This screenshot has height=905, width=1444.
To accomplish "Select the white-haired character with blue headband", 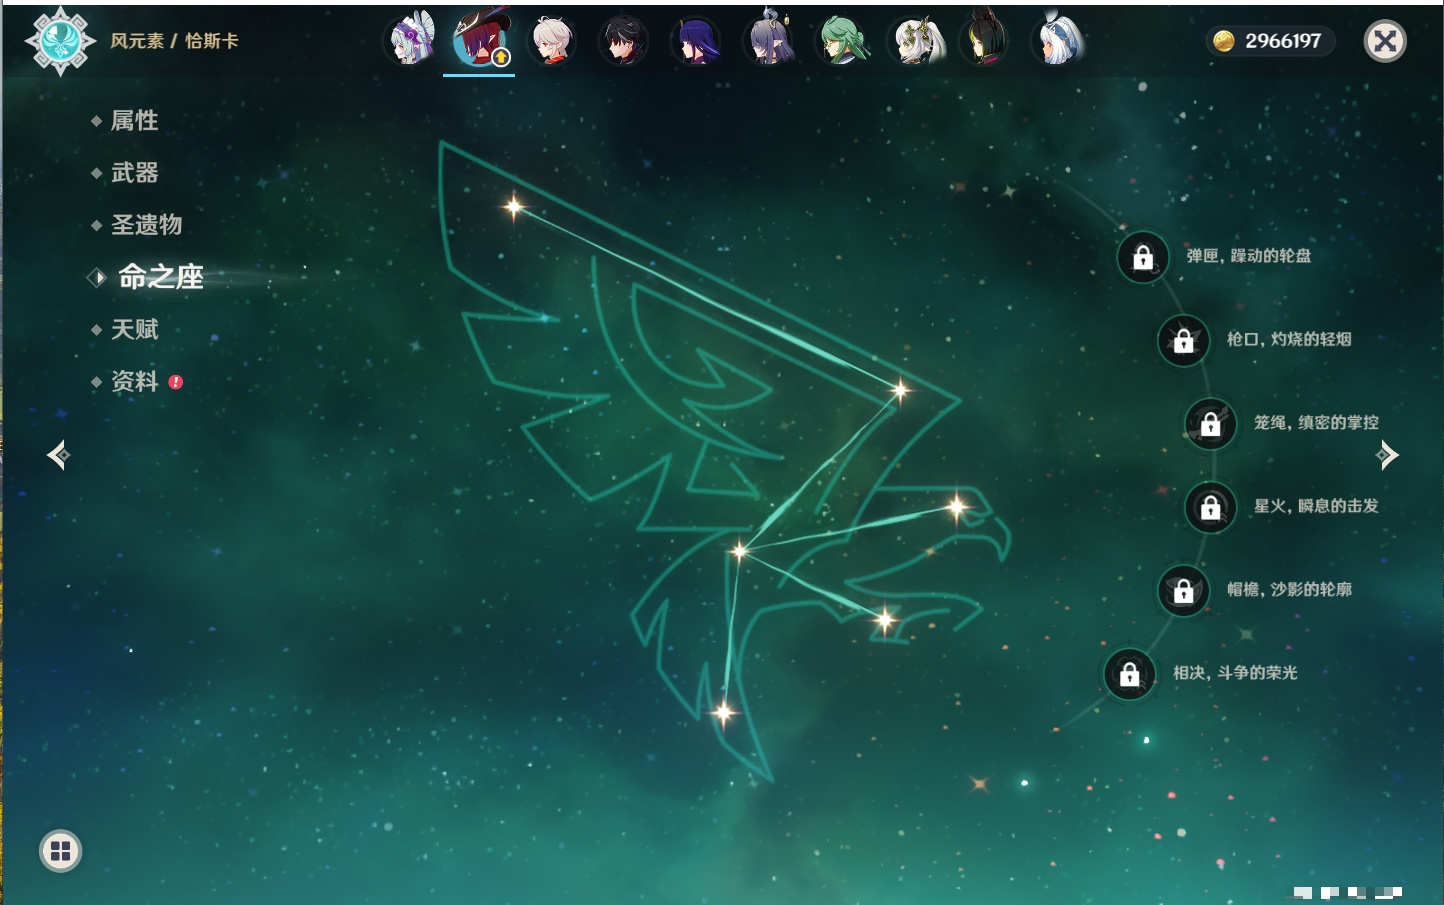I will coord(1058,40).
